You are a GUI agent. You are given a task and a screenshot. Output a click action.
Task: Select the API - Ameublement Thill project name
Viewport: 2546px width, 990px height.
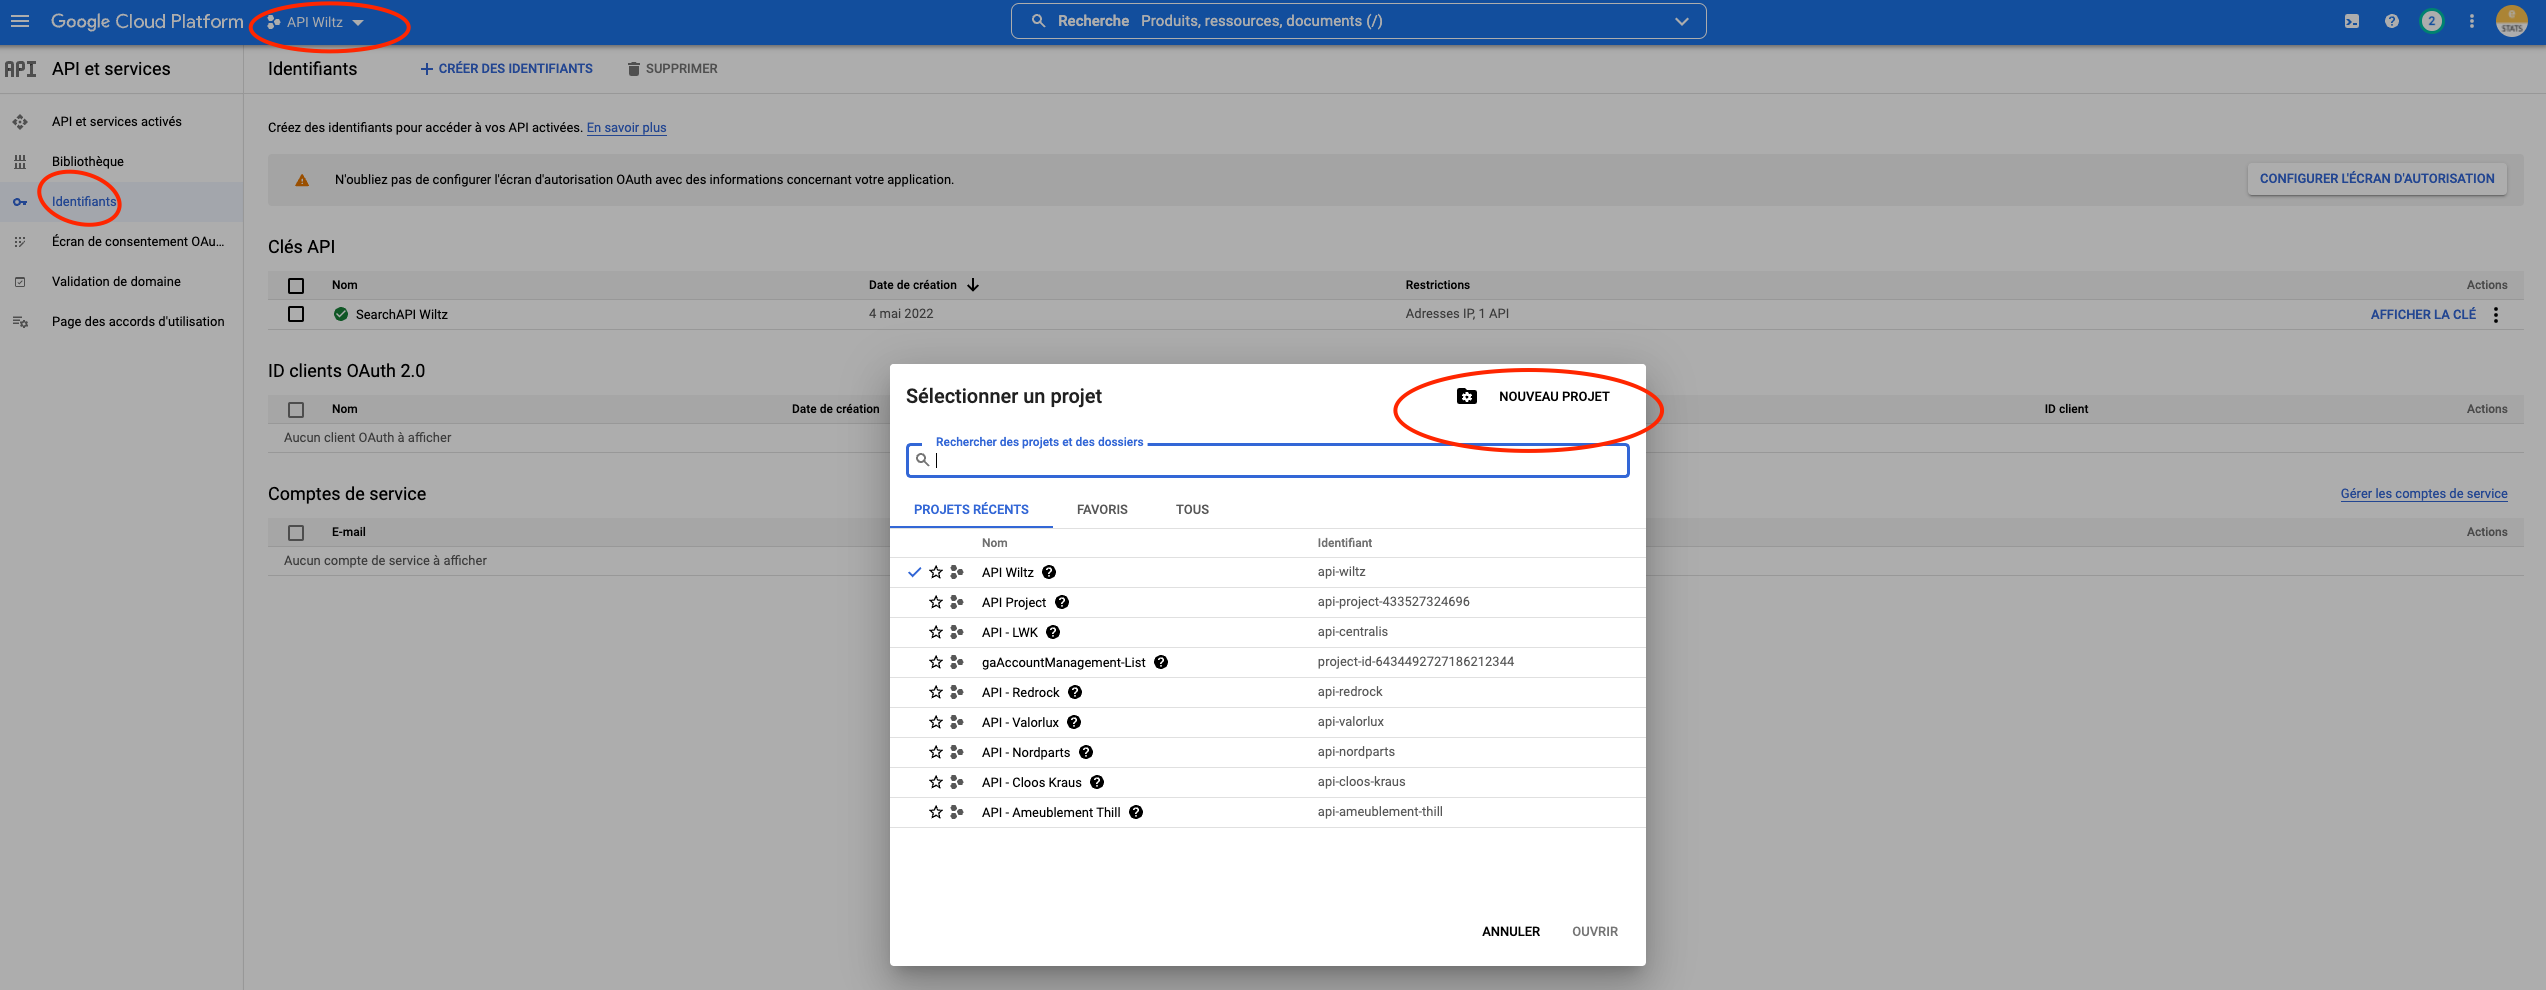click(1051, 812)
